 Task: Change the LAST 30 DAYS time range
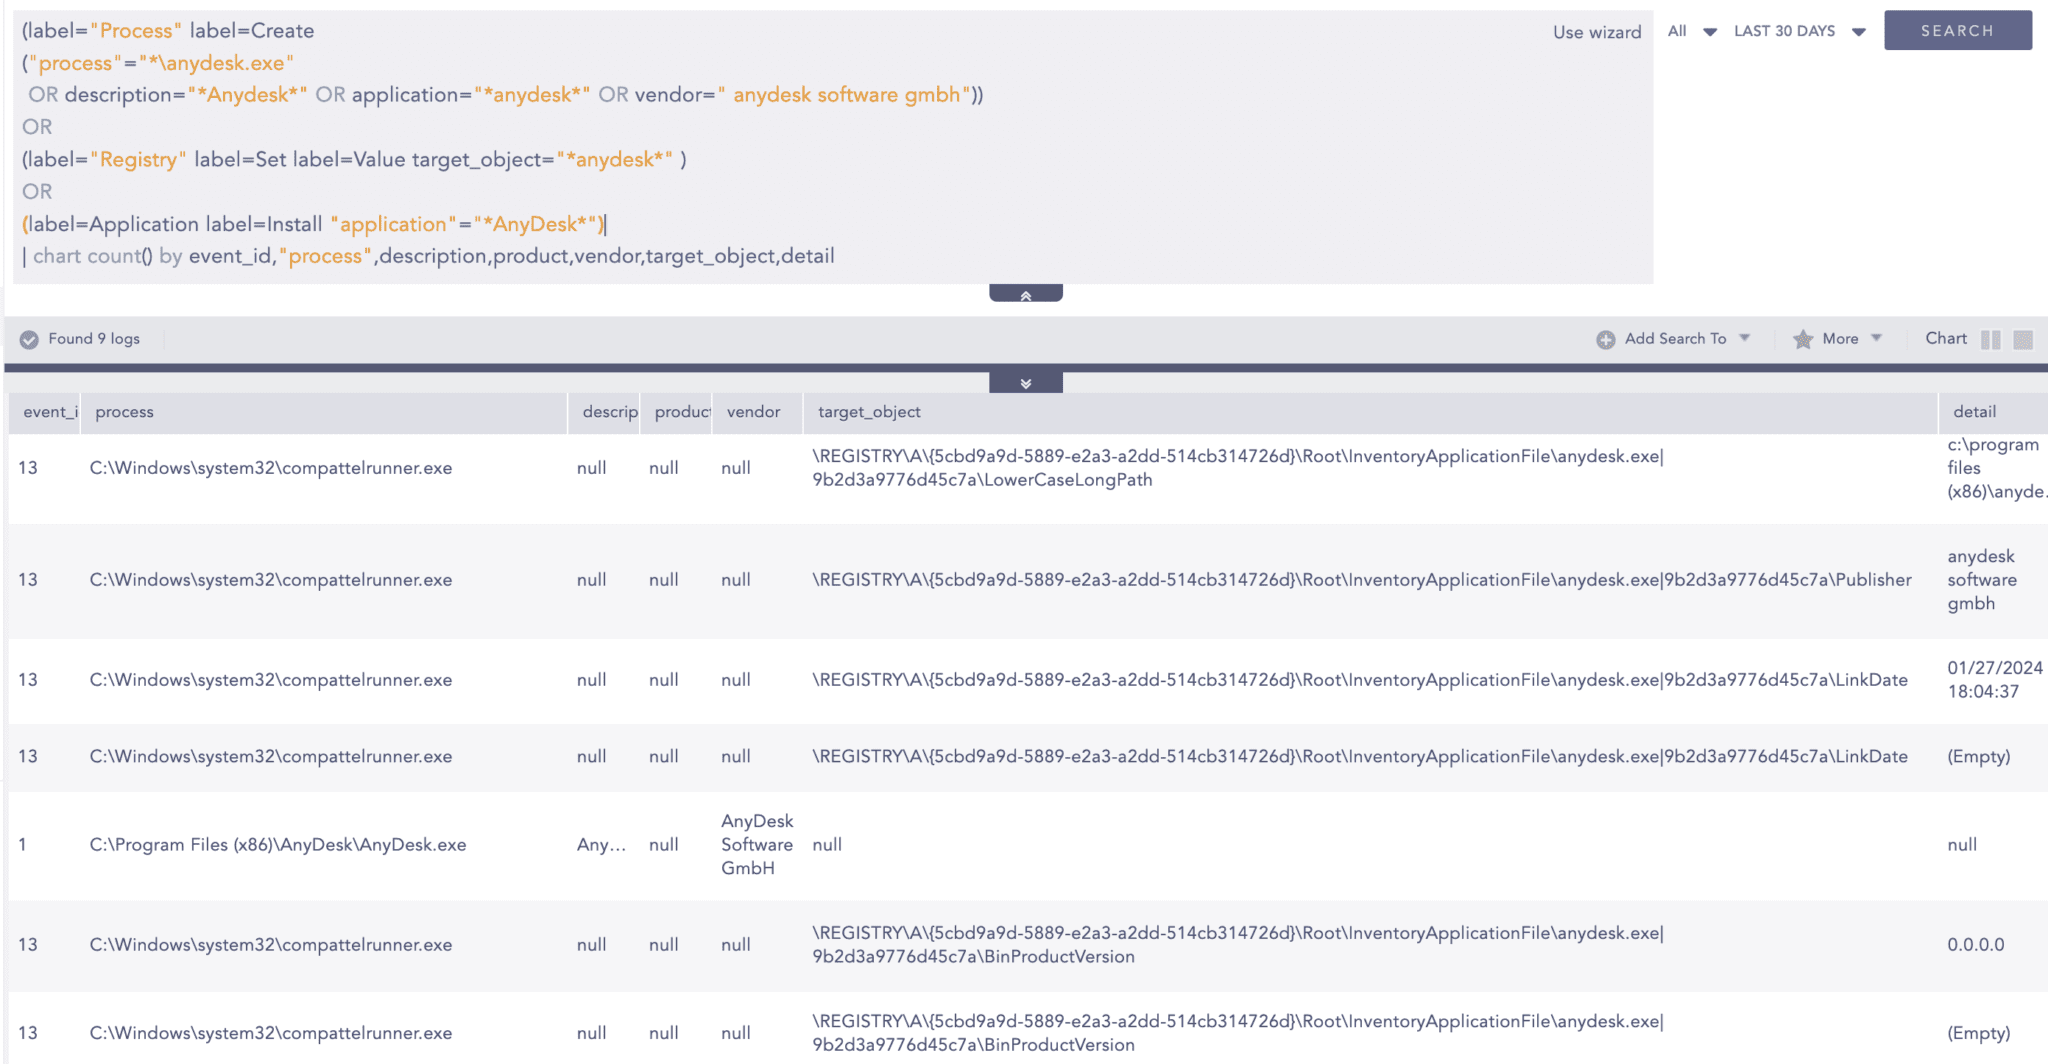click(1799, 31)
